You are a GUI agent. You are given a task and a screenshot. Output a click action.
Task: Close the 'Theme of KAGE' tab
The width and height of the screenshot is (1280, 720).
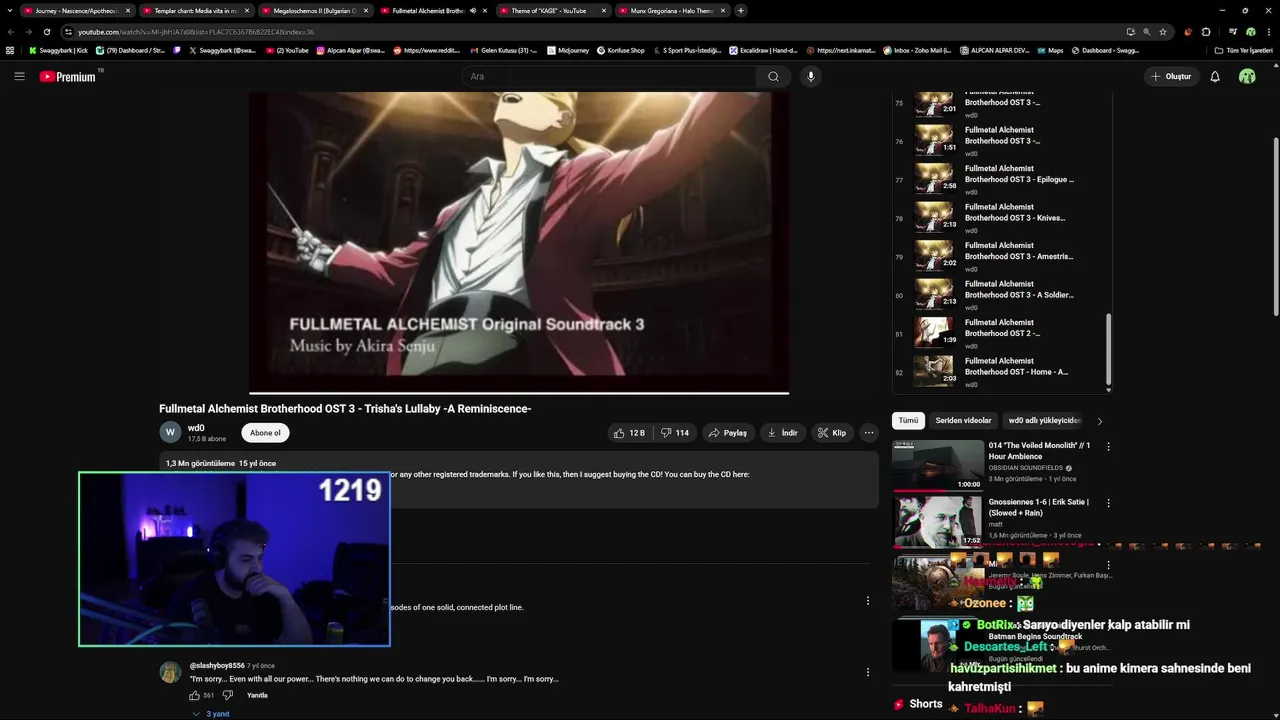(604, 11)
